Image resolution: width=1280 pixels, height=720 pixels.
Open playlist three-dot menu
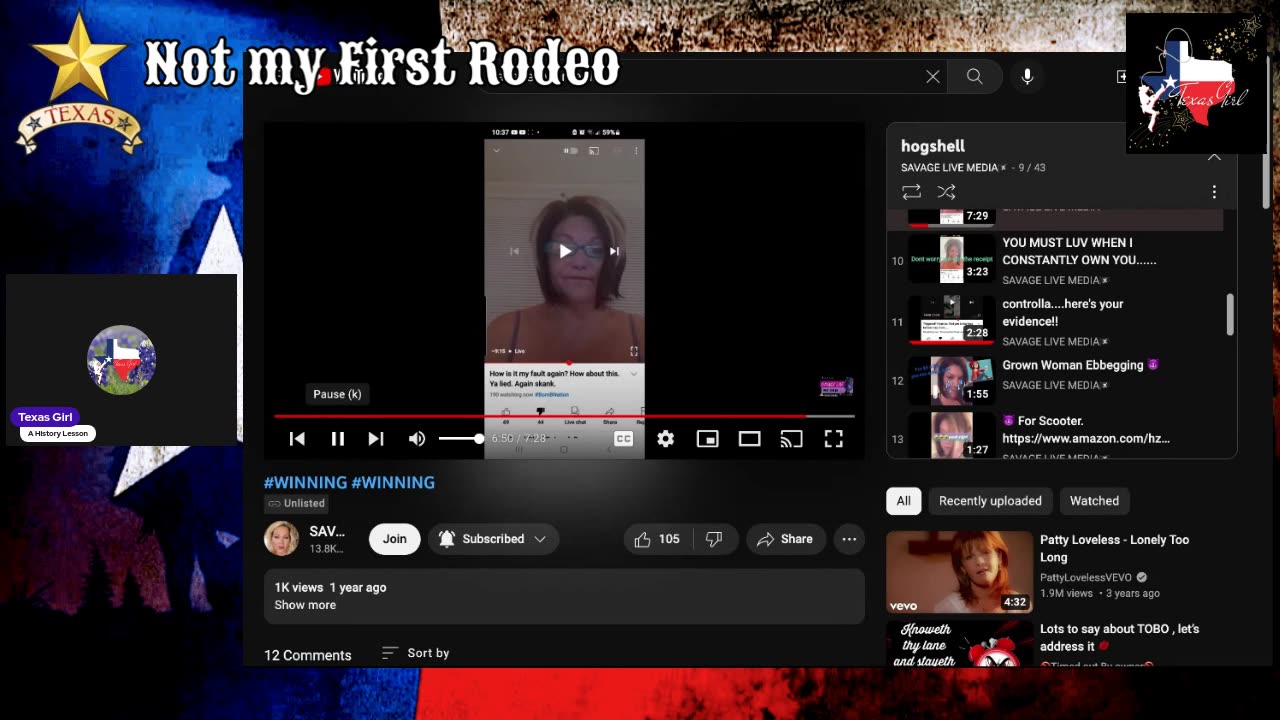(1214, 192)
